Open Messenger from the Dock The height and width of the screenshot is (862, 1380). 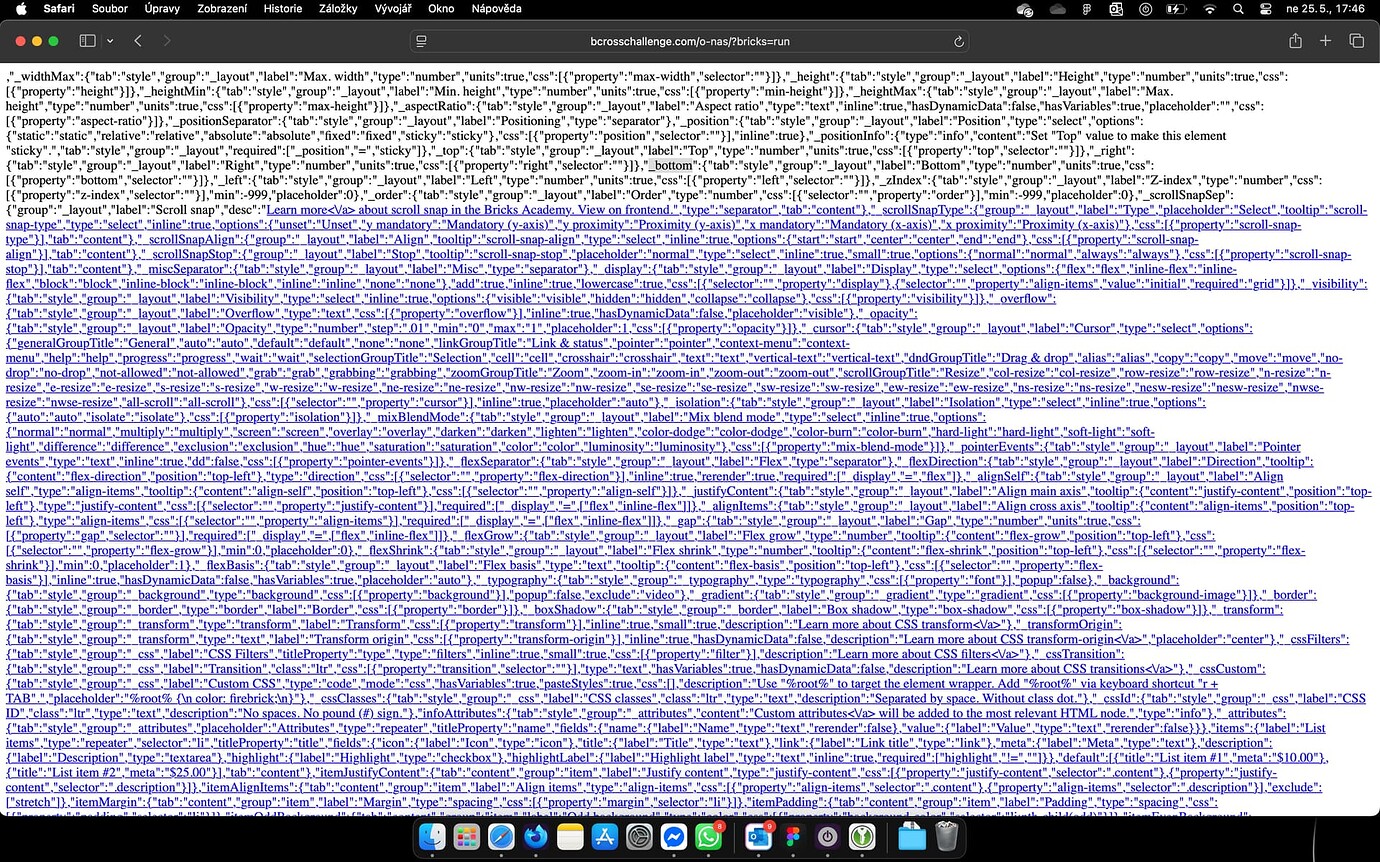(673, 837)
